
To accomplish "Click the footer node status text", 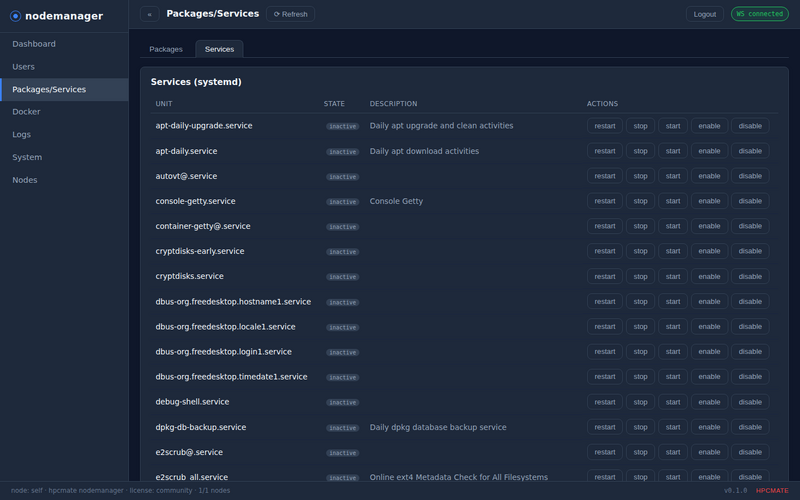I will (120, 491).
